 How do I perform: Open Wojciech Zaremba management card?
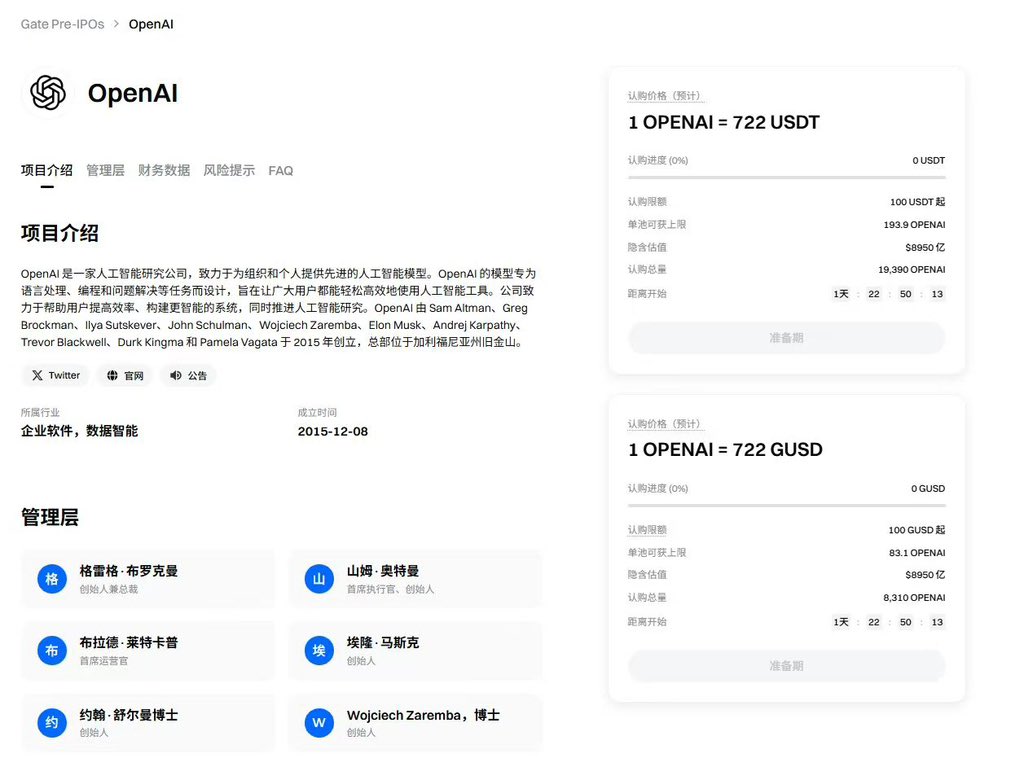click(x=415, y=723)
